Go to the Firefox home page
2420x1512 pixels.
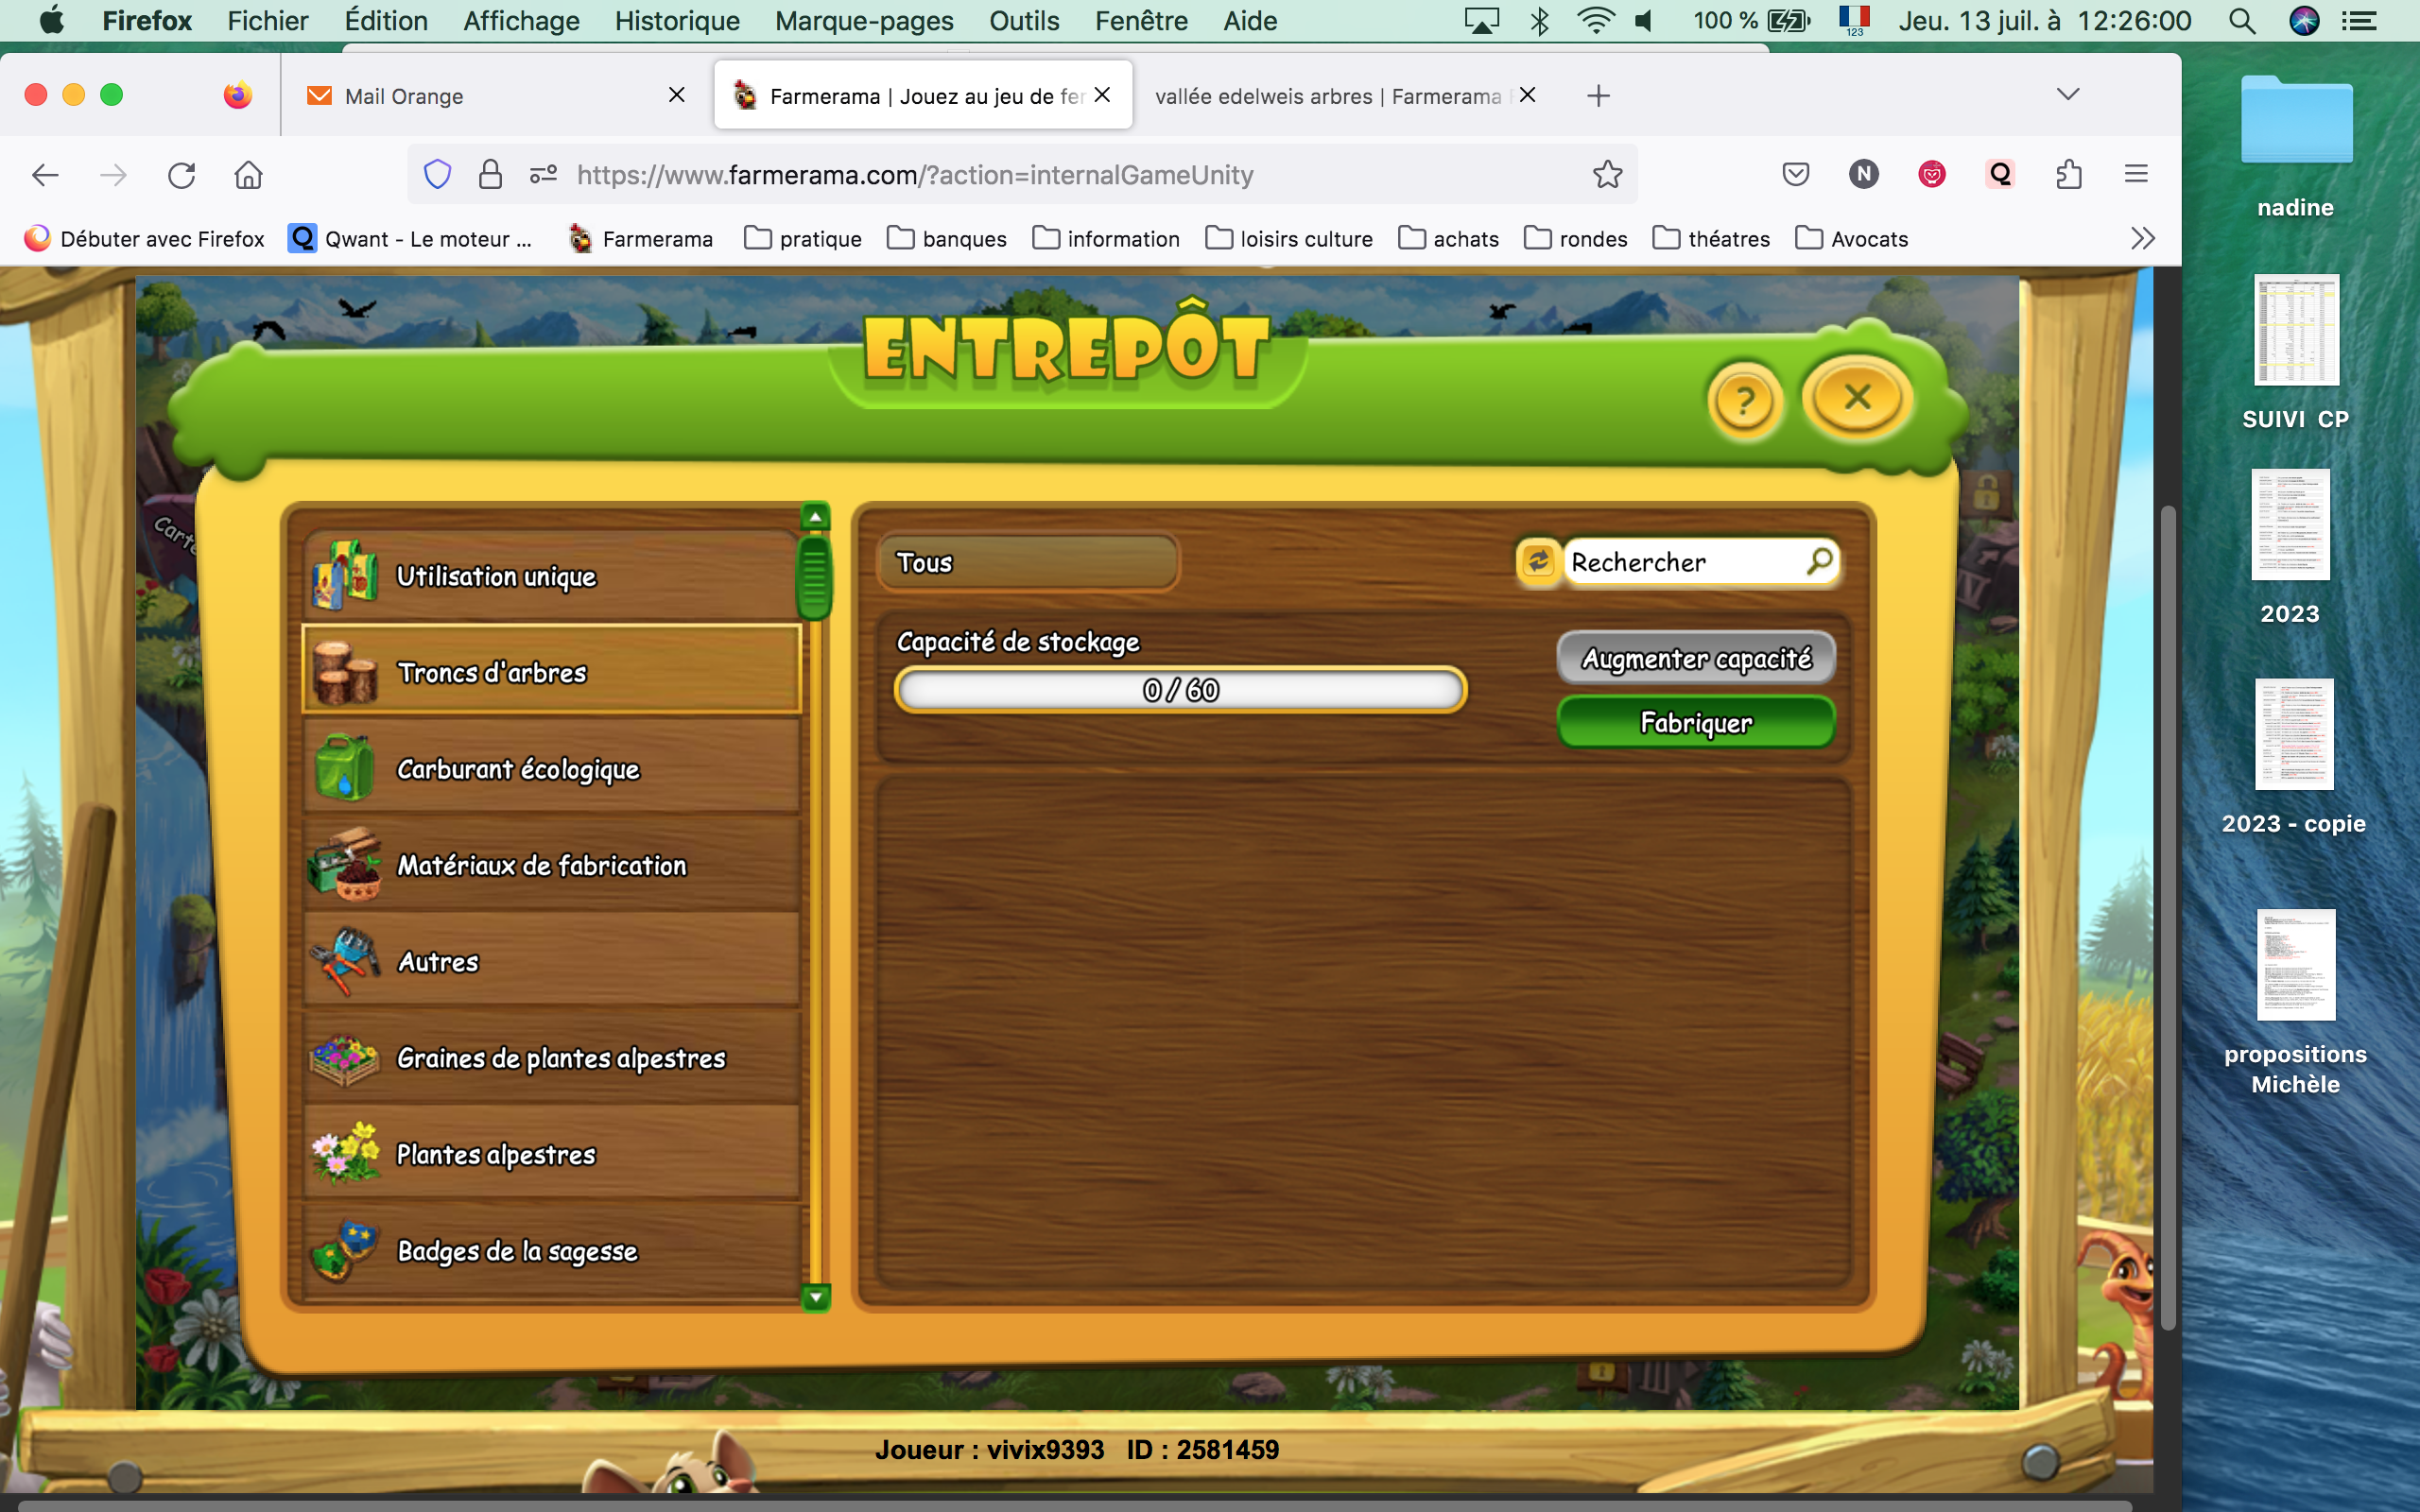click(x=248, y=175)
